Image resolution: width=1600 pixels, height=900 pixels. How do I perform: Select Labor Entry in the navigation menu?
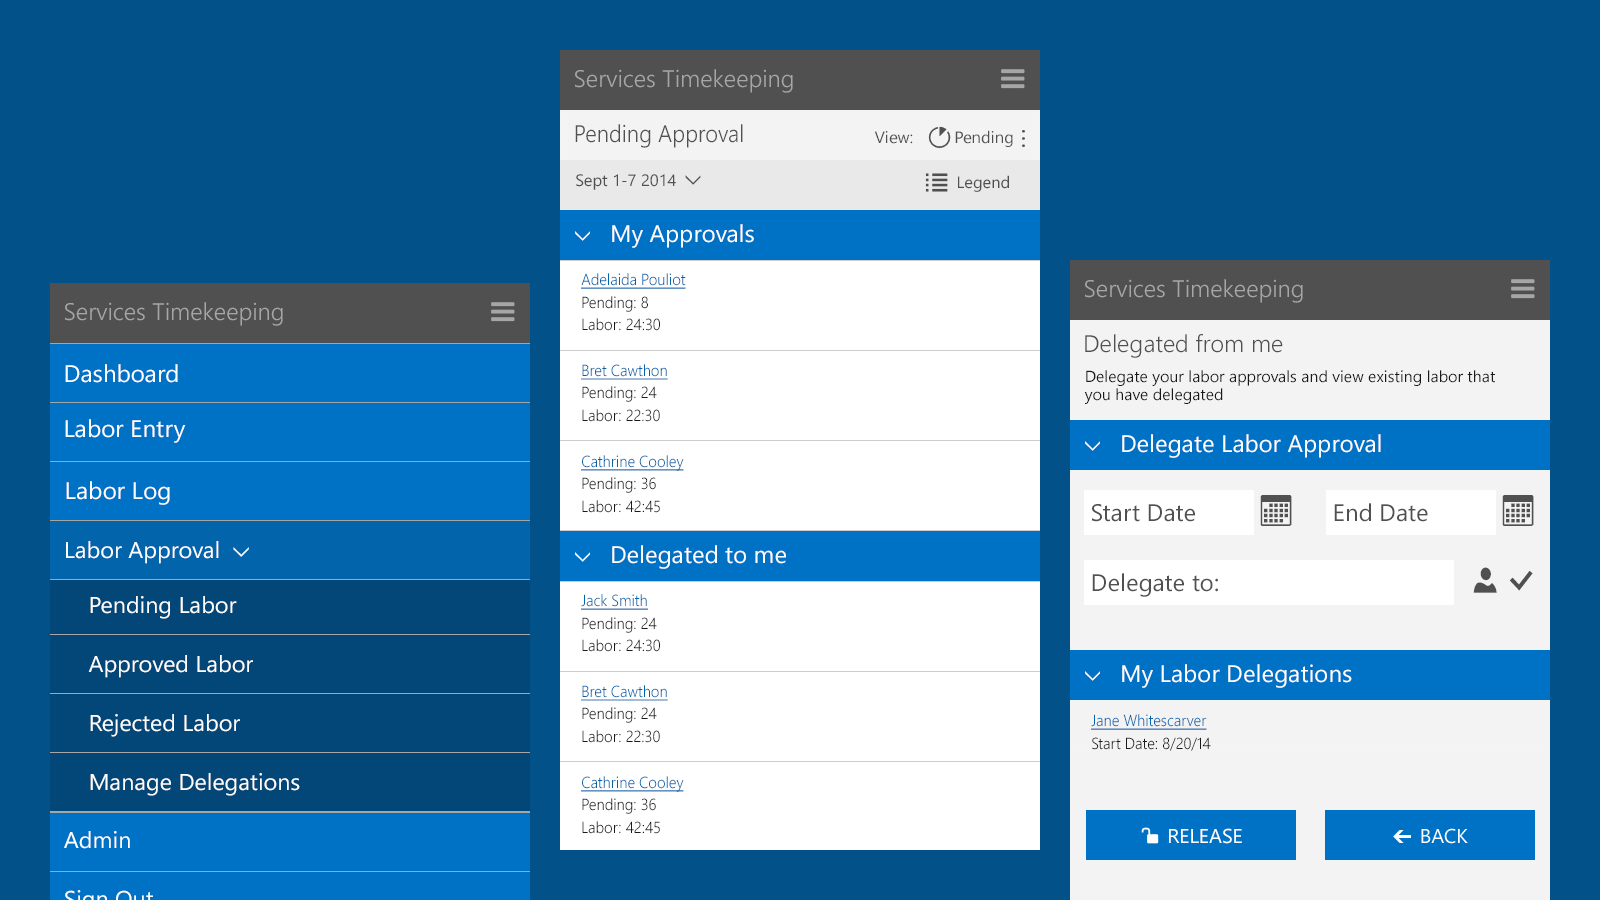tap(125, 430)
